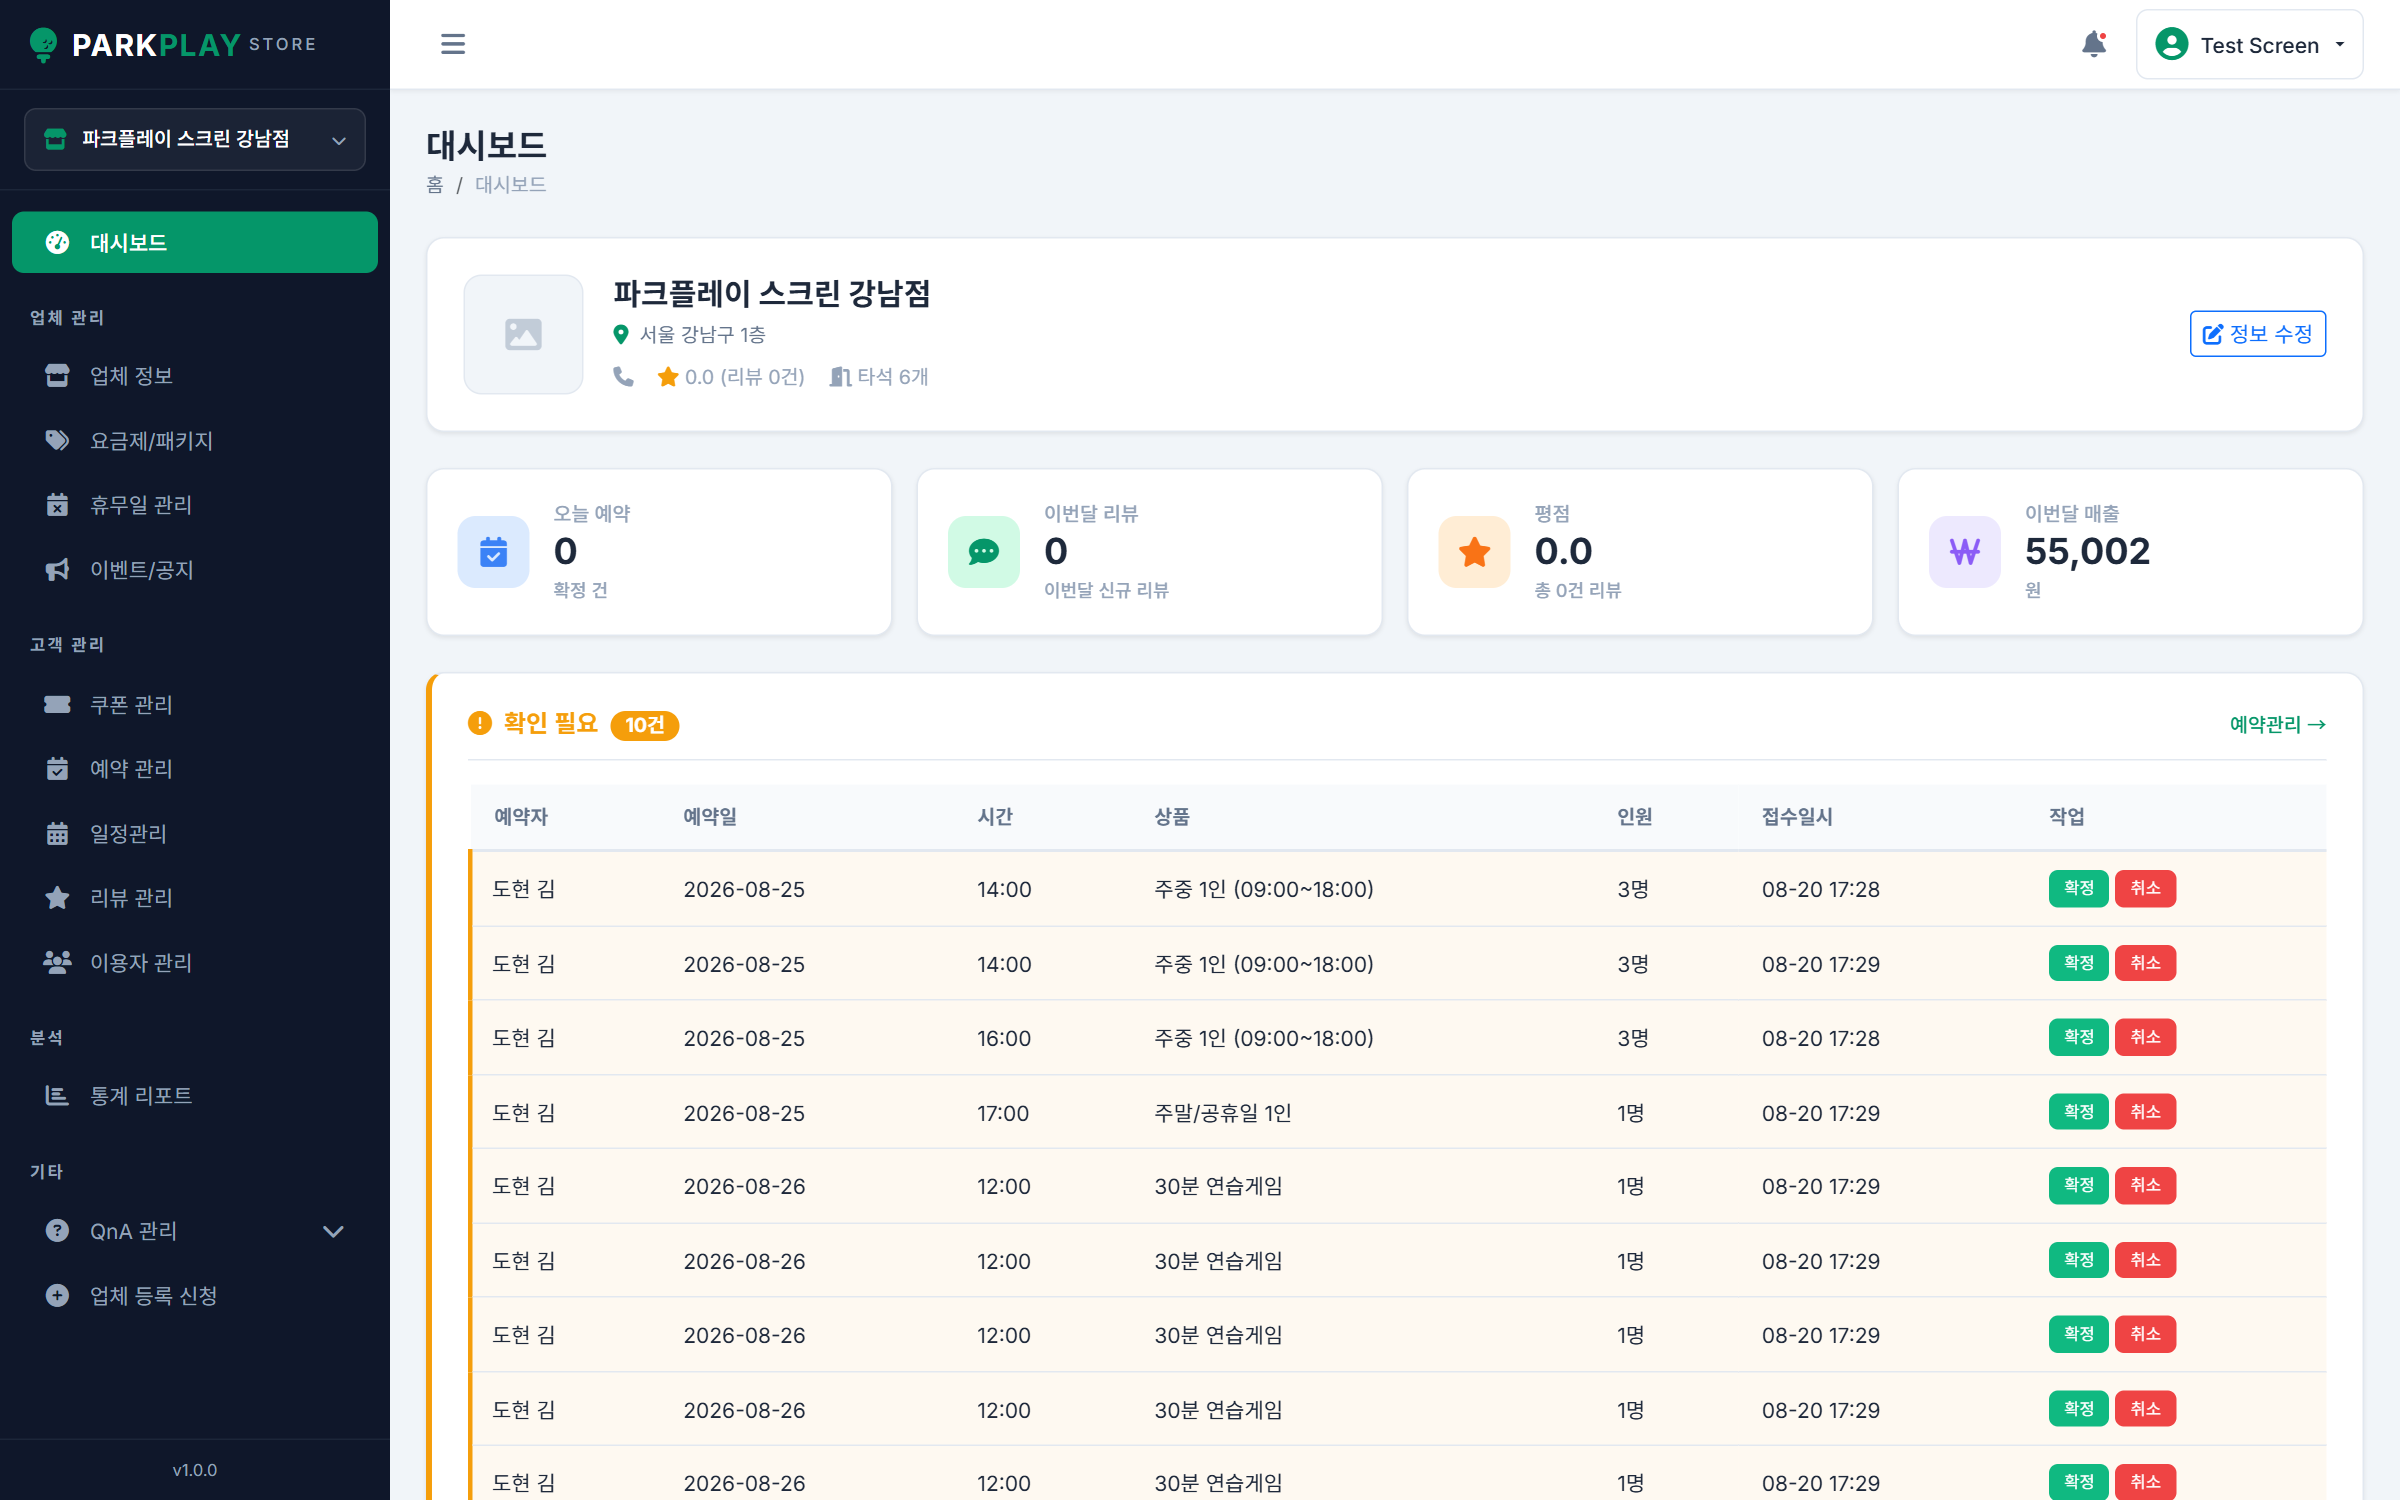
Task: Expand the QnA 관리 submenu chevron
Action: (x=334, y=1231)
